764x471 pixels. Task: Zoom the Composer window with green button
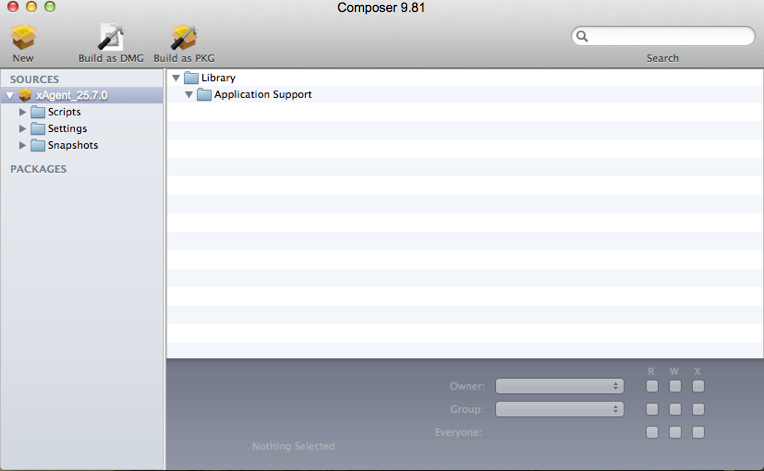point(50,6)
